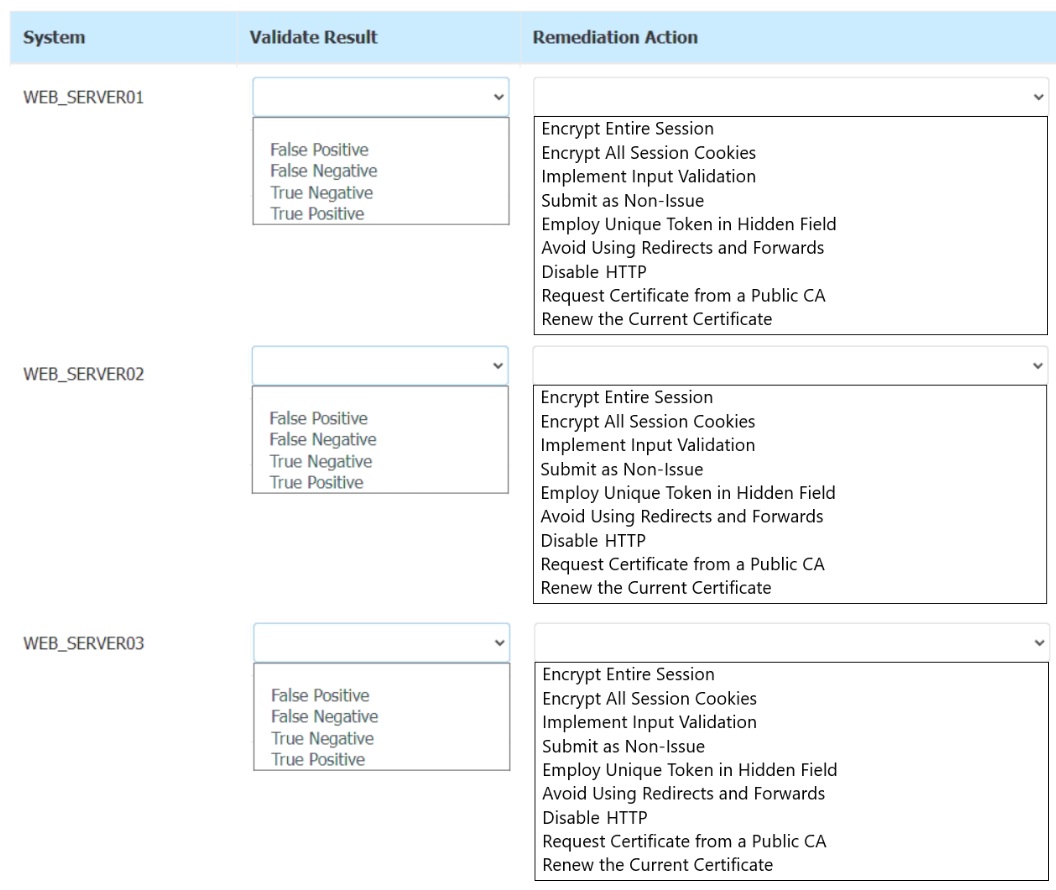Viewport: 1056px width, 890px height.
Task: Open the Remediation Action dropdown for WEB_SERVER01
Action: [x=790, y=95]
